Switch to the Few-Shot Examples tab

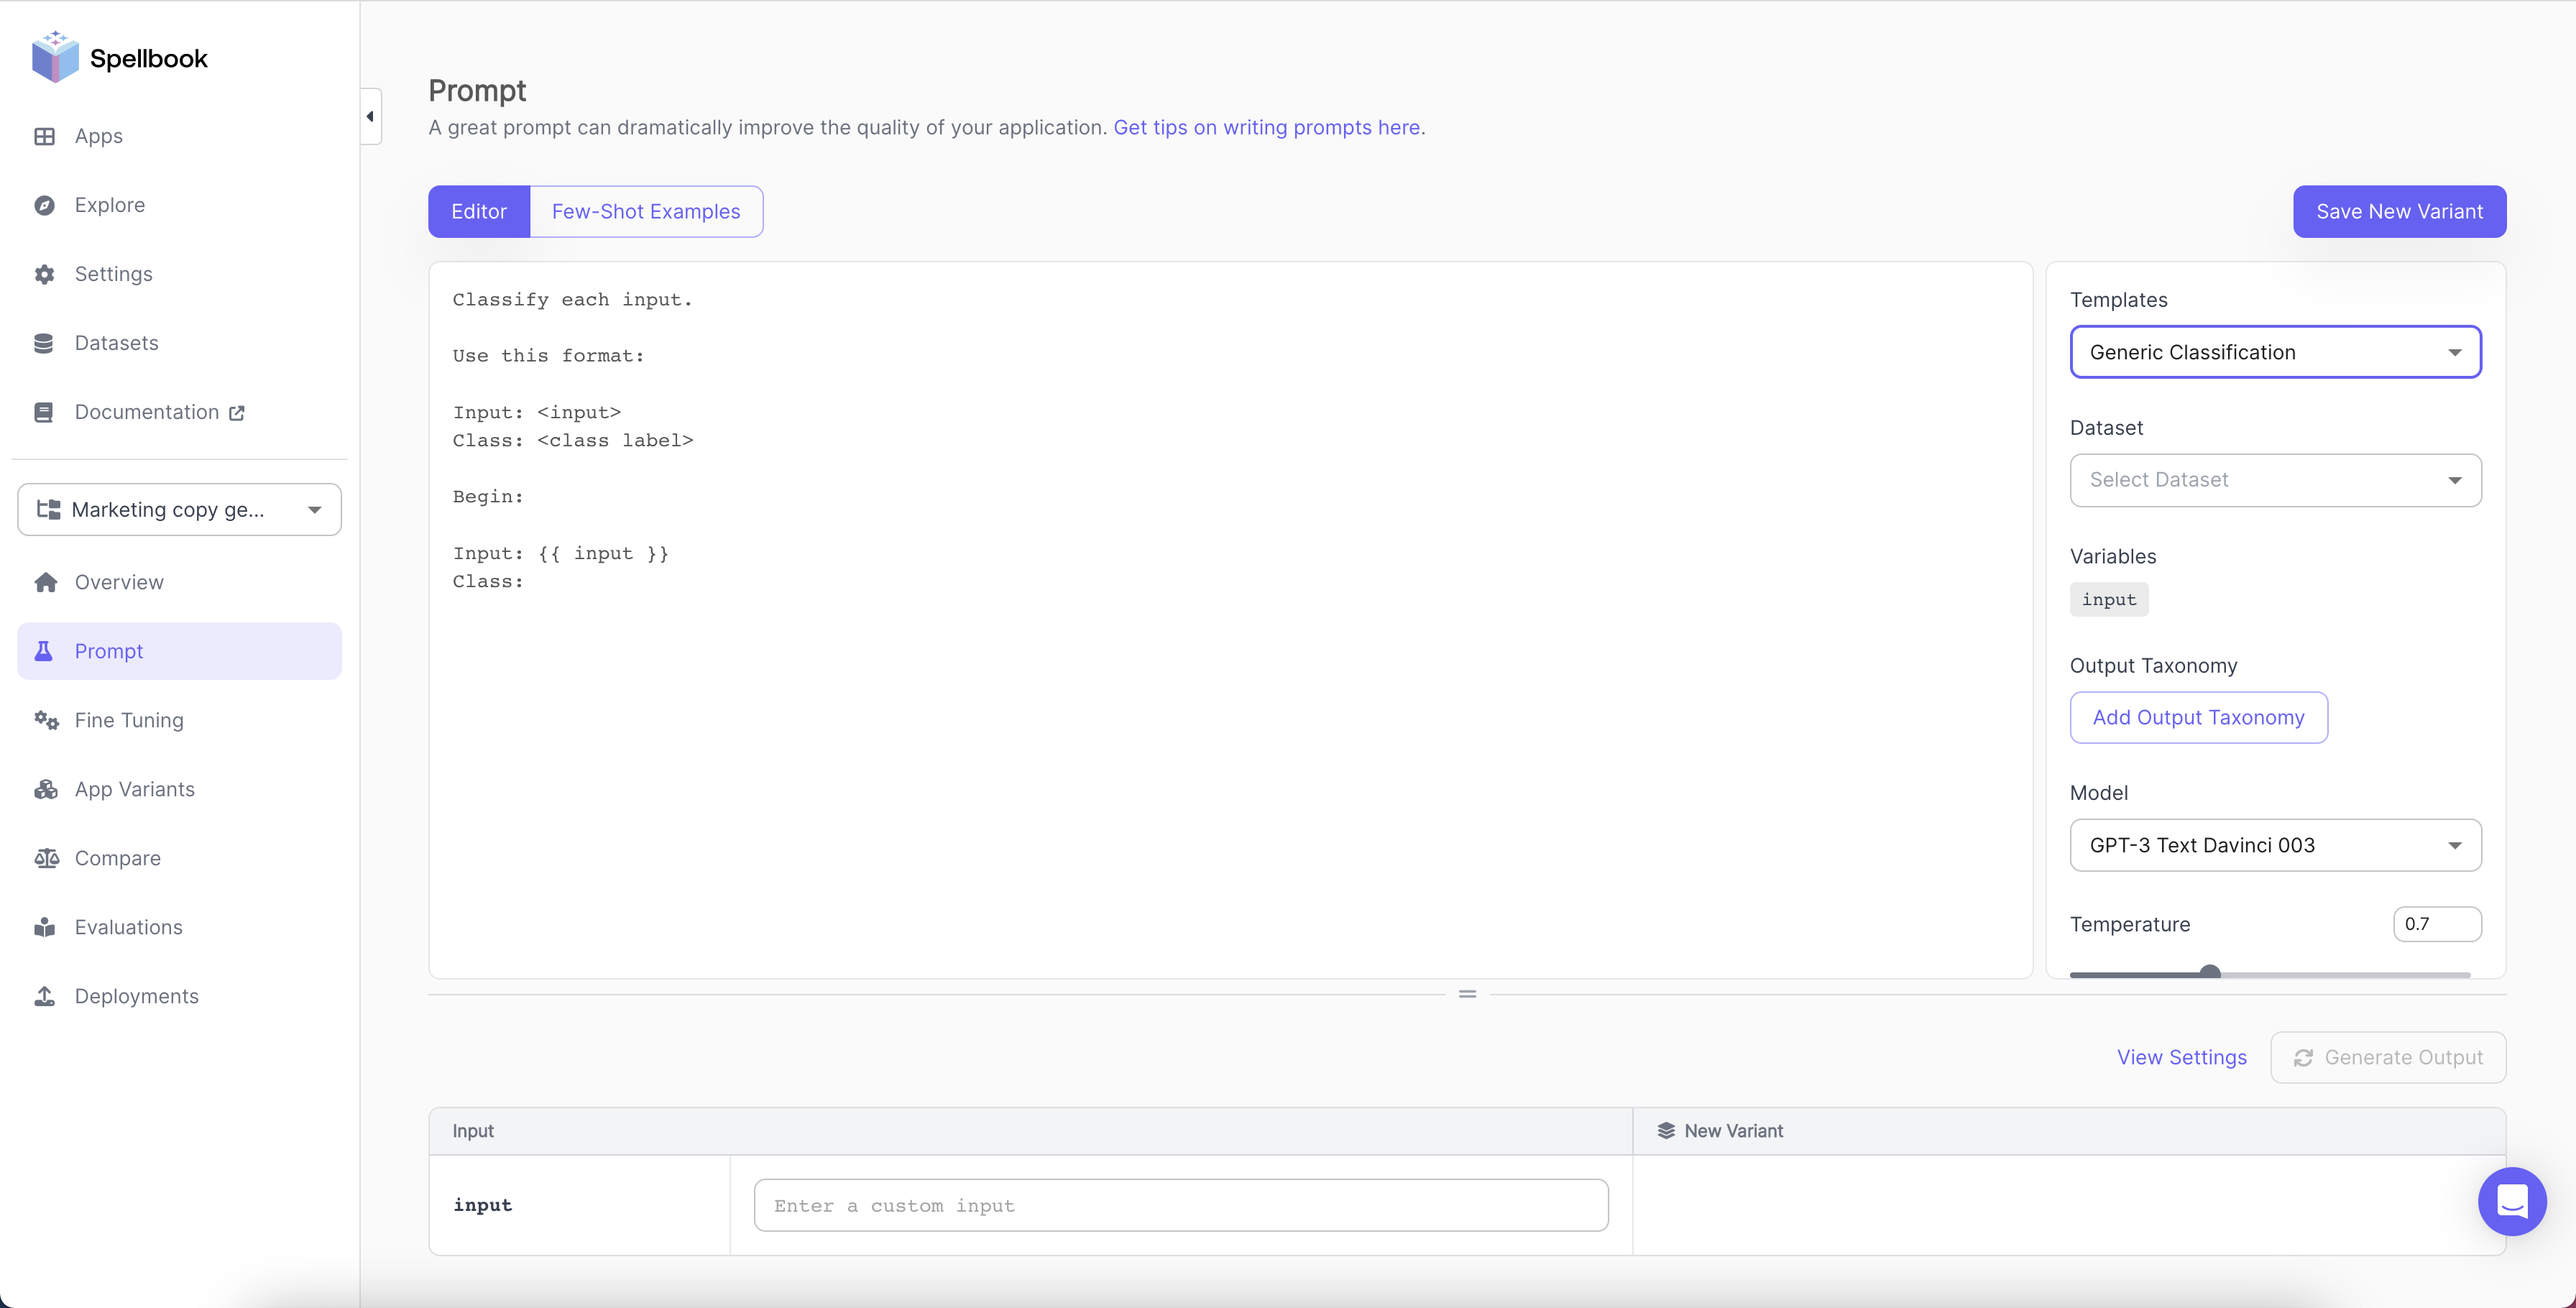[645, 211]
